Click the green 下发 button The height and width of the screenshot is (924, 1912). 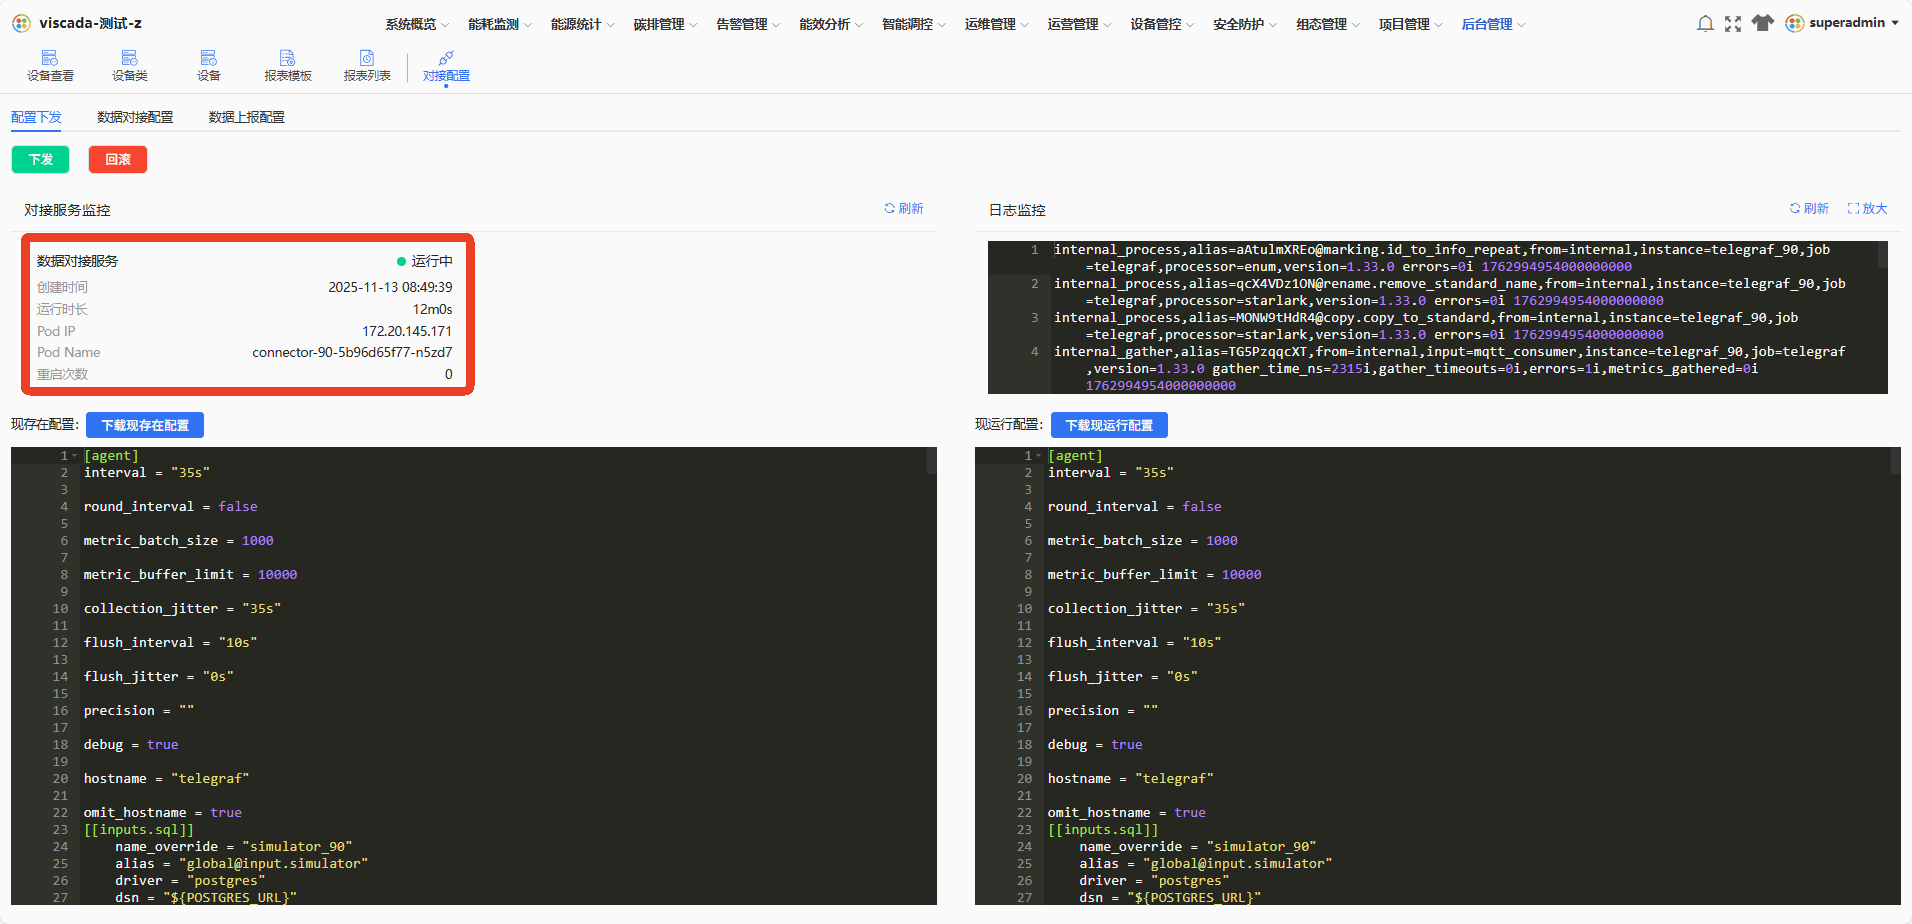40,159
